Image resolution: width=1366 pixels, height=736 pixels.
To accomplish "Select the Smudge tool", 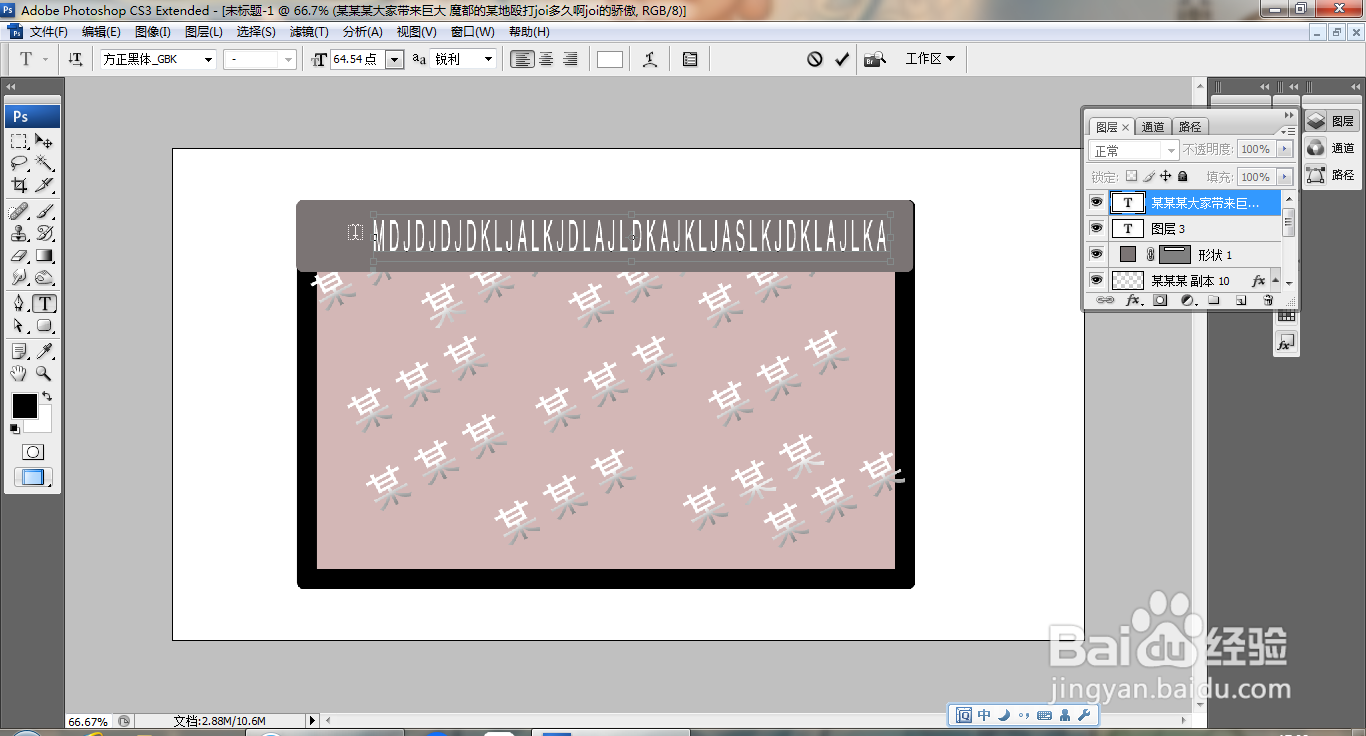I will click(19, 278).
